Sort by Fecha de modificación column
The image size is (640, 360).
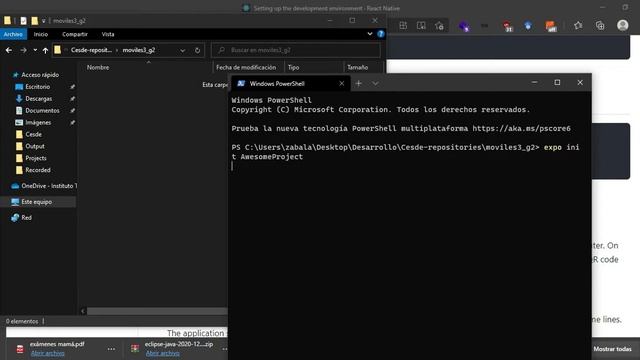point(246,67)
